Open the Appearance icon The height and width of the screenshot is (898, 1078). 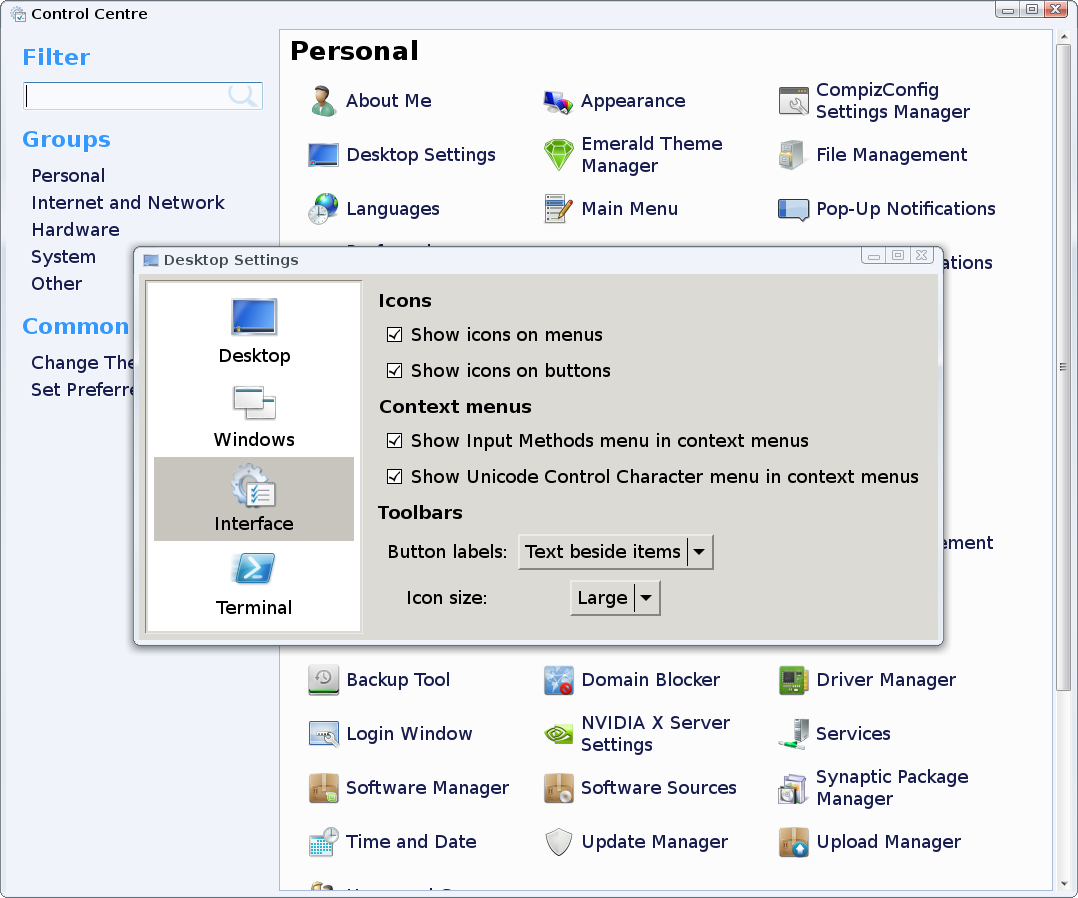[558, 101]
